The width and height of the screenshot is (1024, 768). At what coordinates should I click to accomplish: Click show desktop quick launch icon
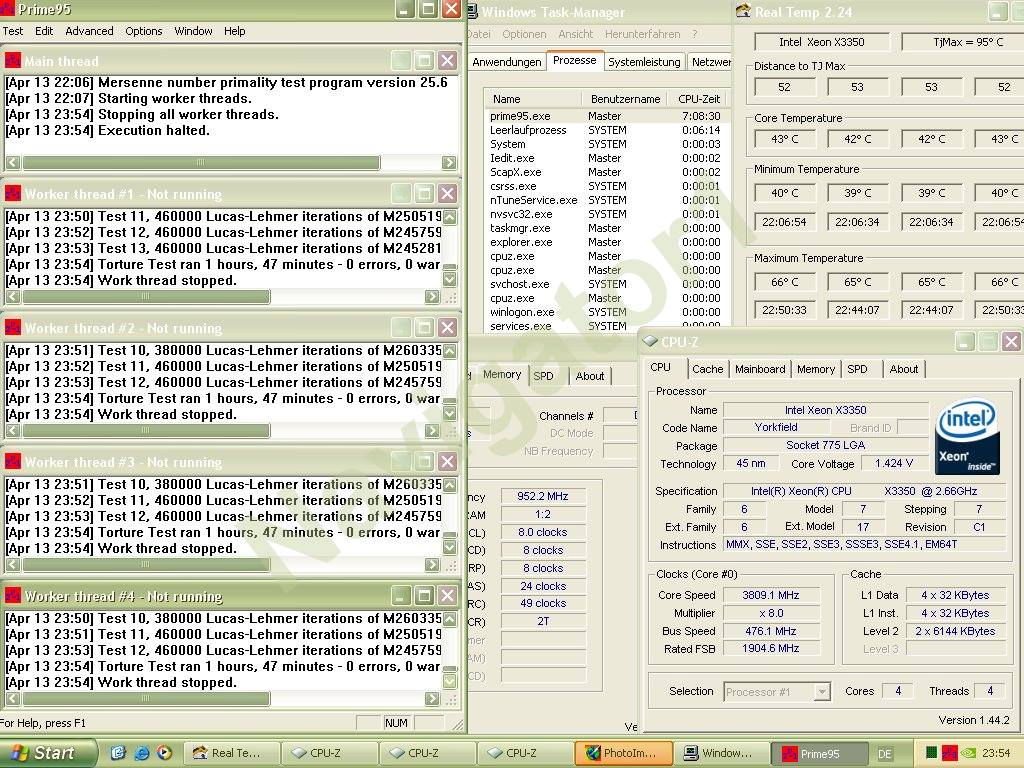(x=118, y=753)
